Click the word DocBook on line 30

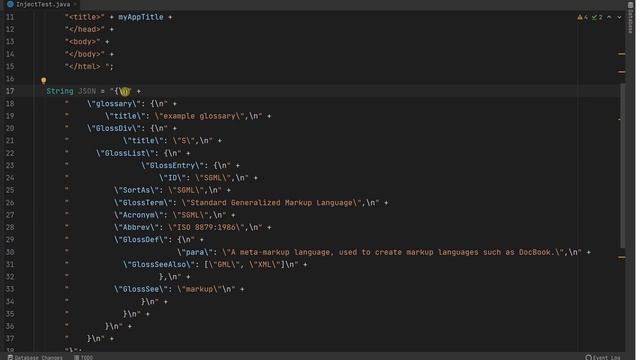click(x=535, y=252)
